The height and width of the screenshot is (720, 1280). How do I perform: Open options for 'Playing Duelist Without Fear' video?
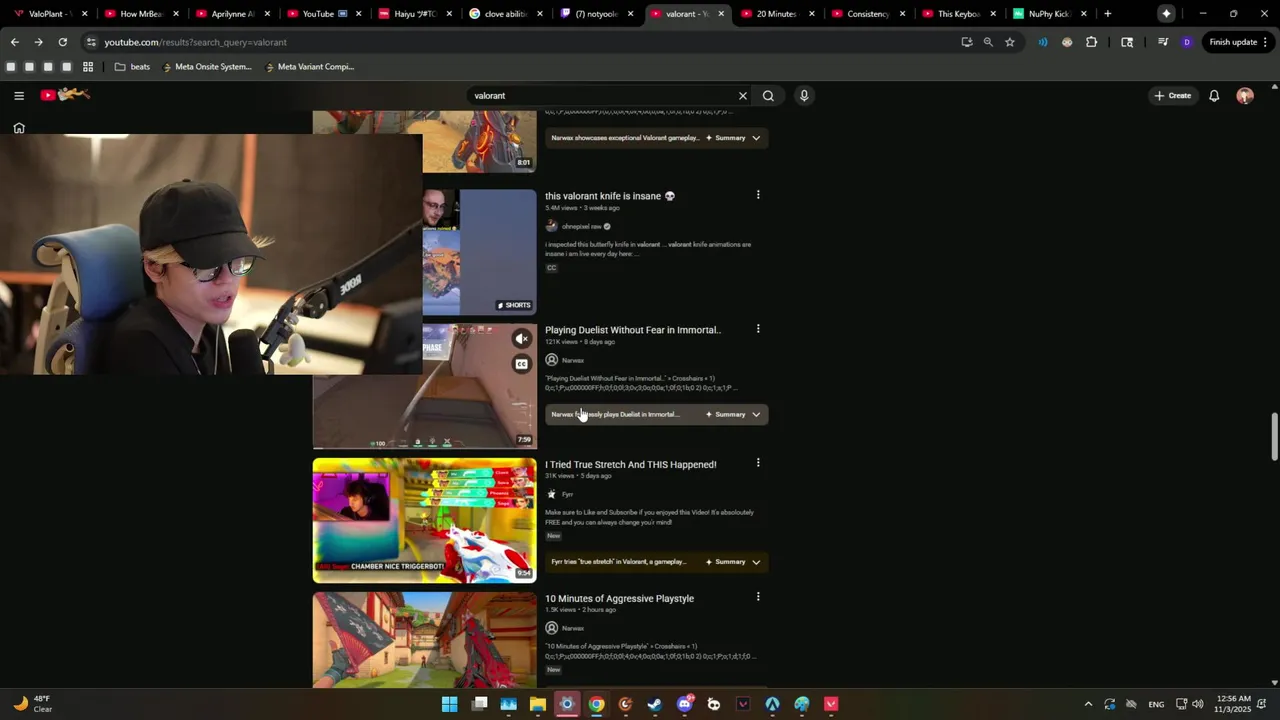758,329
